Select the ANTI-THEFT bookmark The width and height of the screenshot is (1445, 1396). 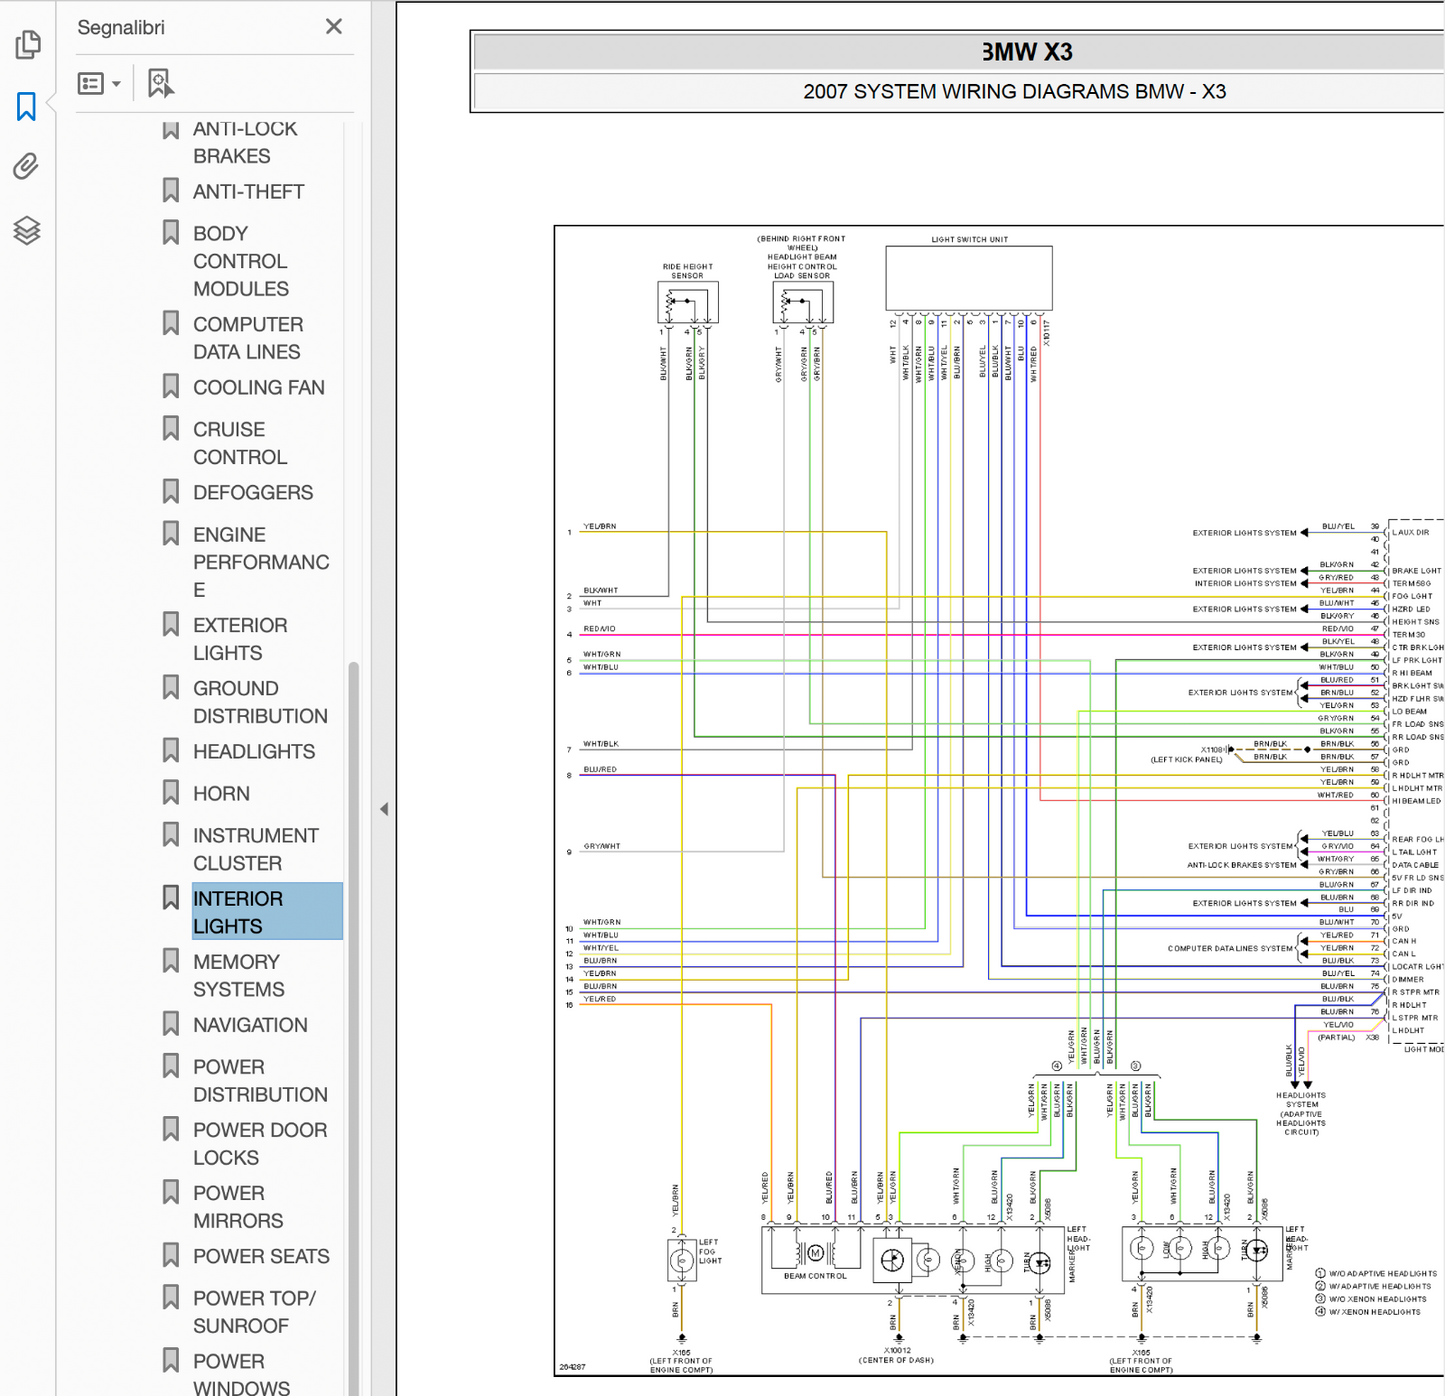coord(248,191)
